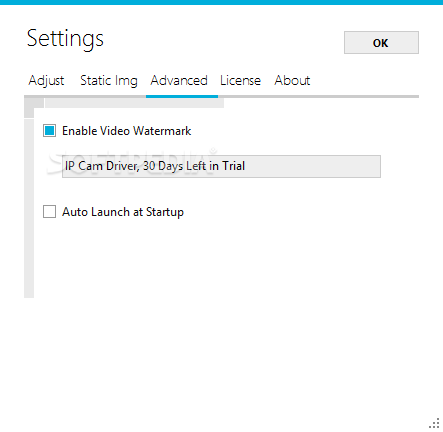Go to the License tab
Screen dimensions: 443x432
point(240,81)
